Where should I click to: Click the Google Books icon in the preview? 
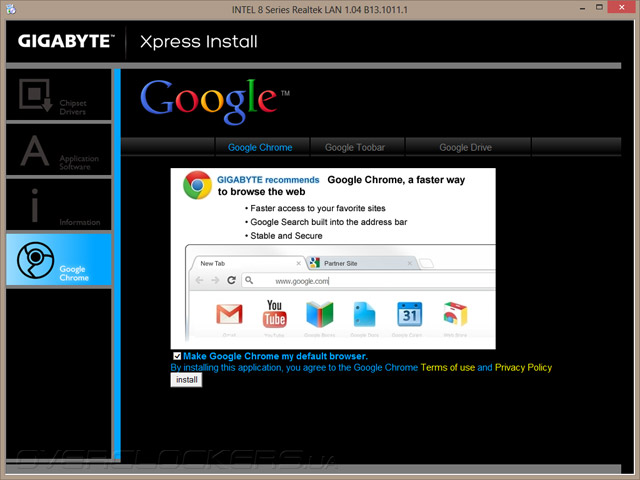pyautogui.click(x=320, y=314)
